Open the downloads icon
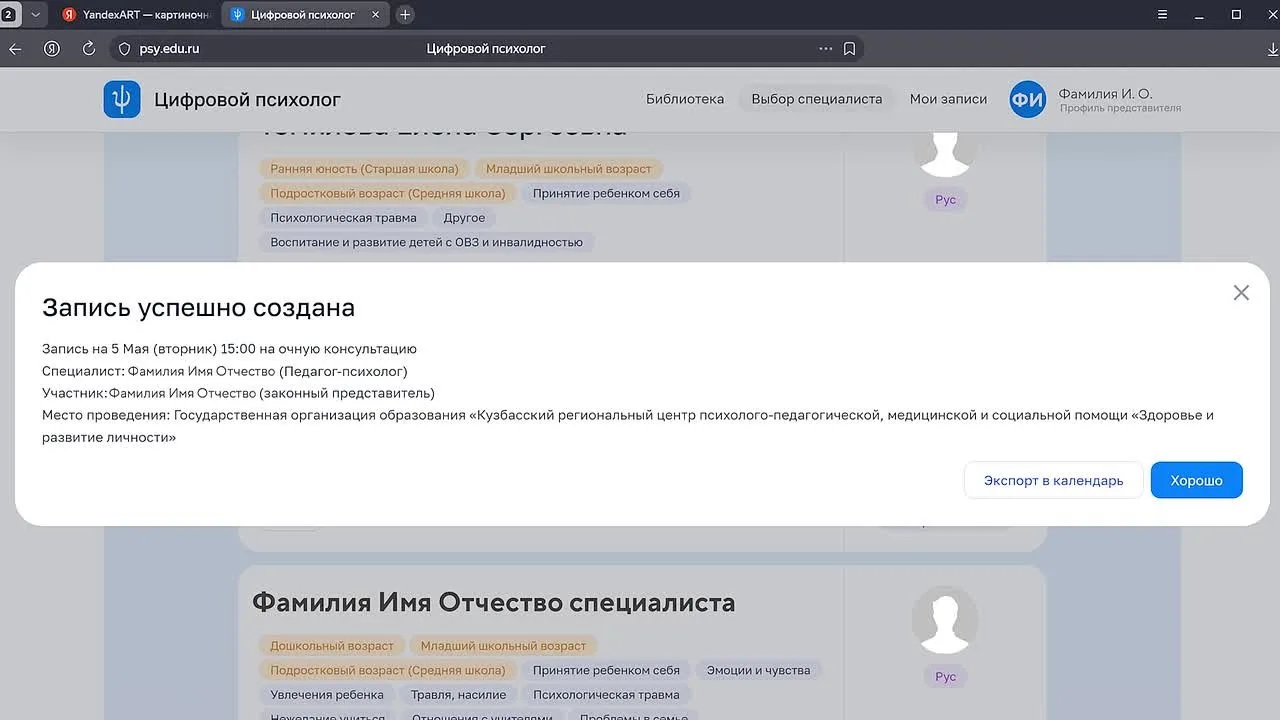Screen dimensions: 1280x720 pyautogui.click(x=1273, y=48)
